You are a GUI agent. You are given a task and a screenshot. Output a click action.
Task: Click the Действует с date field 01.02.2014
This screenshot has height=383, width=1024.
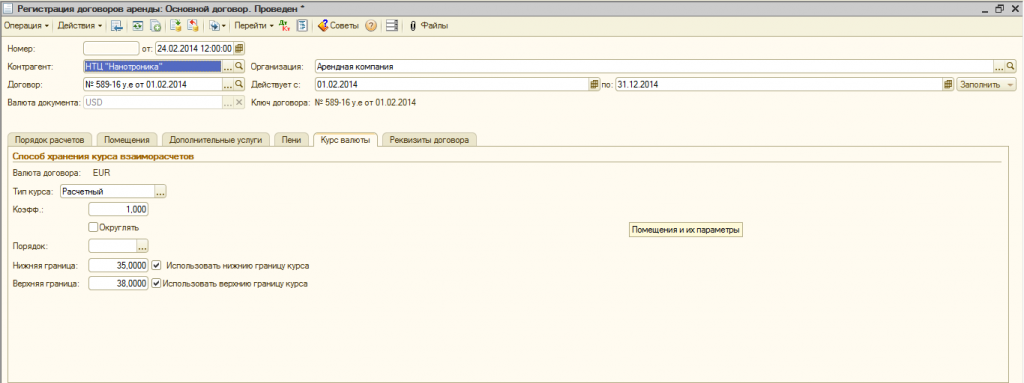pyautogui.click(x=451, y=84)
